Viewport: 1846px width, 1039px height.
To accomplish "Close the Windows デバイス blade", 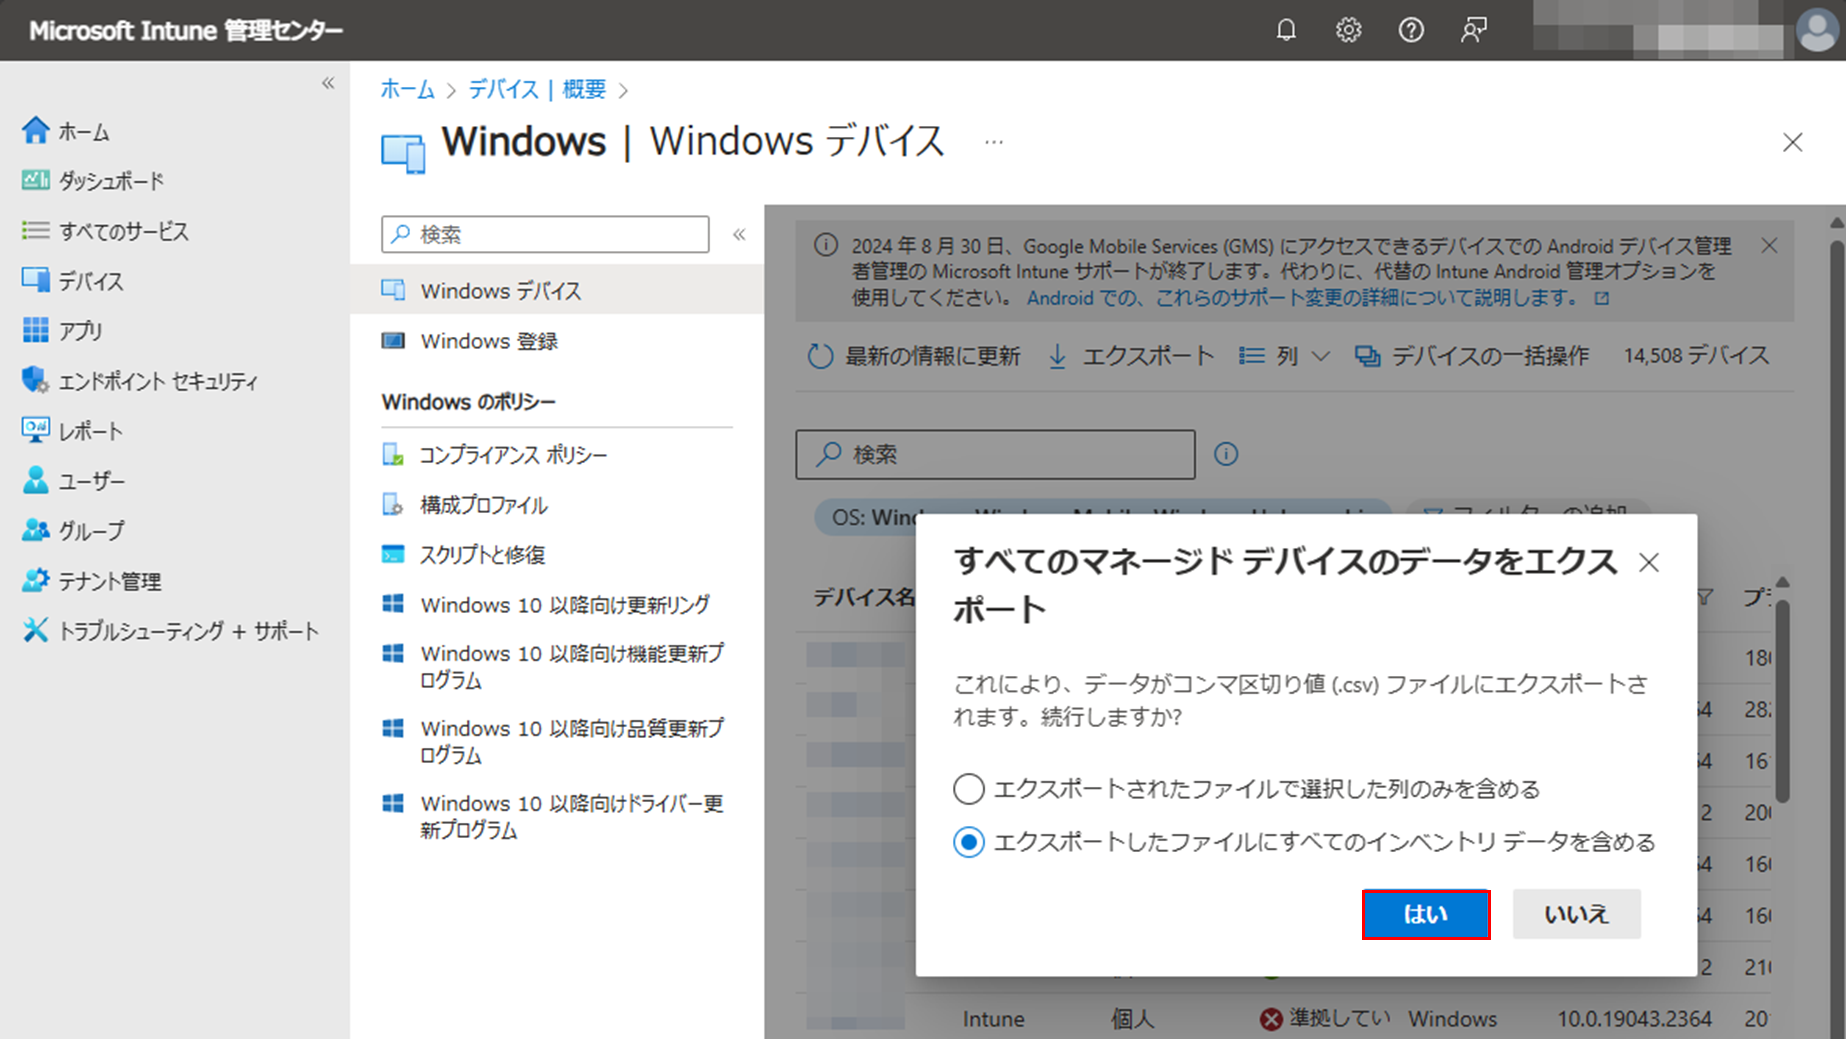I will point(1792,142).
